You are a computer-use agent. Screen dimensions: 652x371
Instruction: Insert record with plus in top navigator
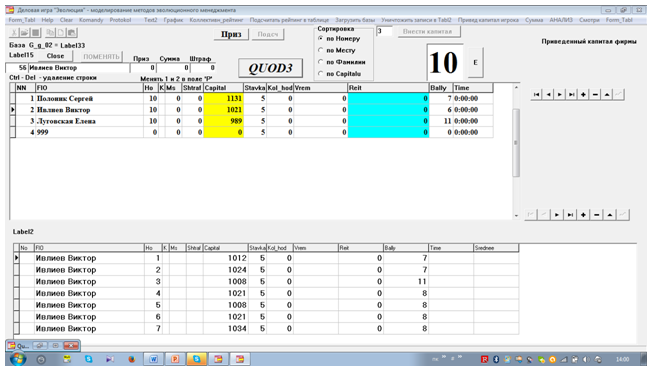point(583,94)
